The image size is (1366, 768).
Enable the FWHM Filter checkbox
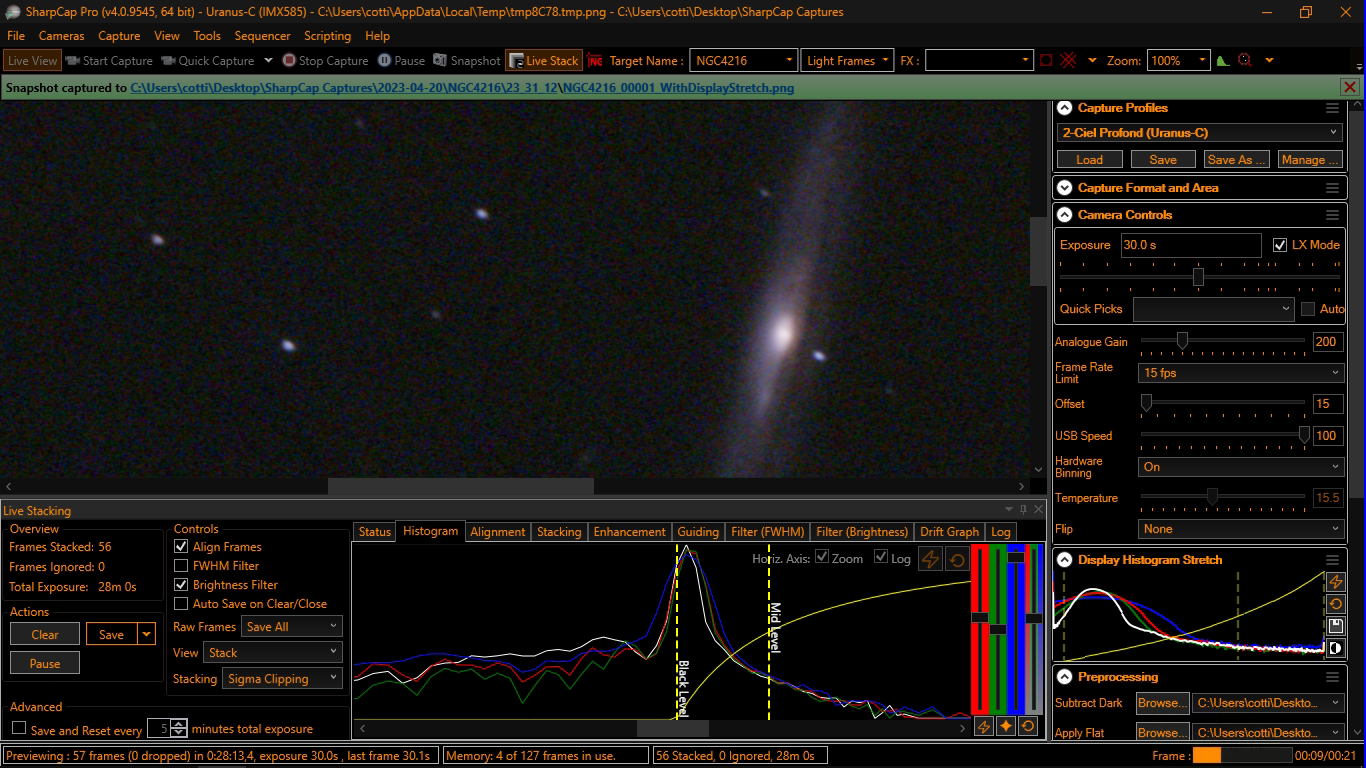coord(181,566)
